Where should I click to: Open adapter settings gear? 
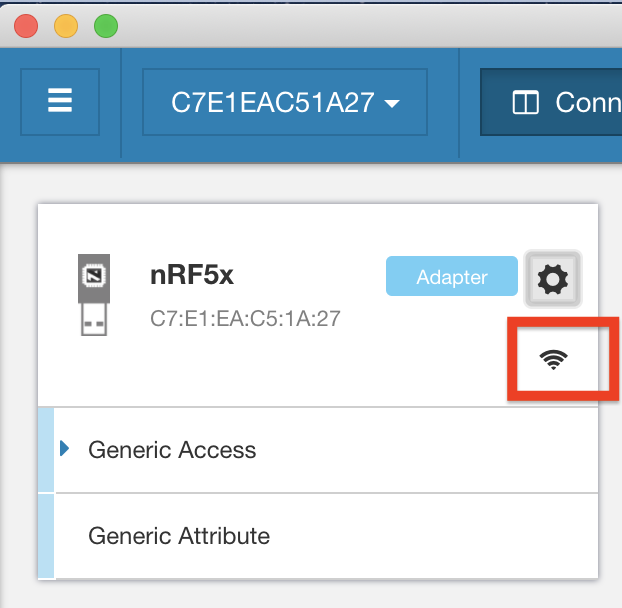[x=553, y=279]
